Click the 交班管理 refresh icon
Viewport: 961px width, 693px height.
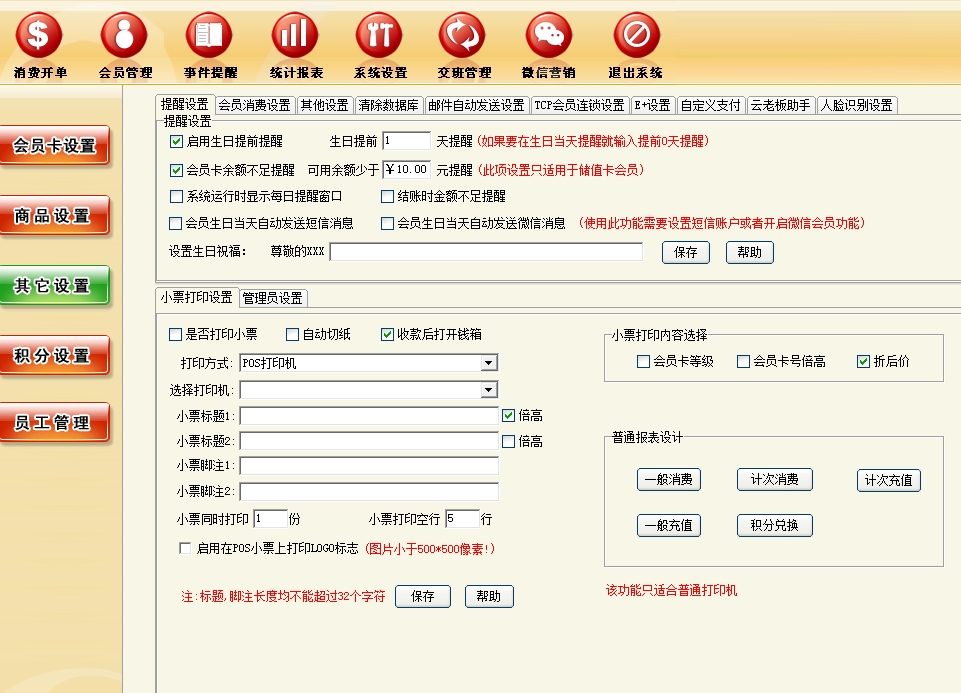[x=464, y=37]
